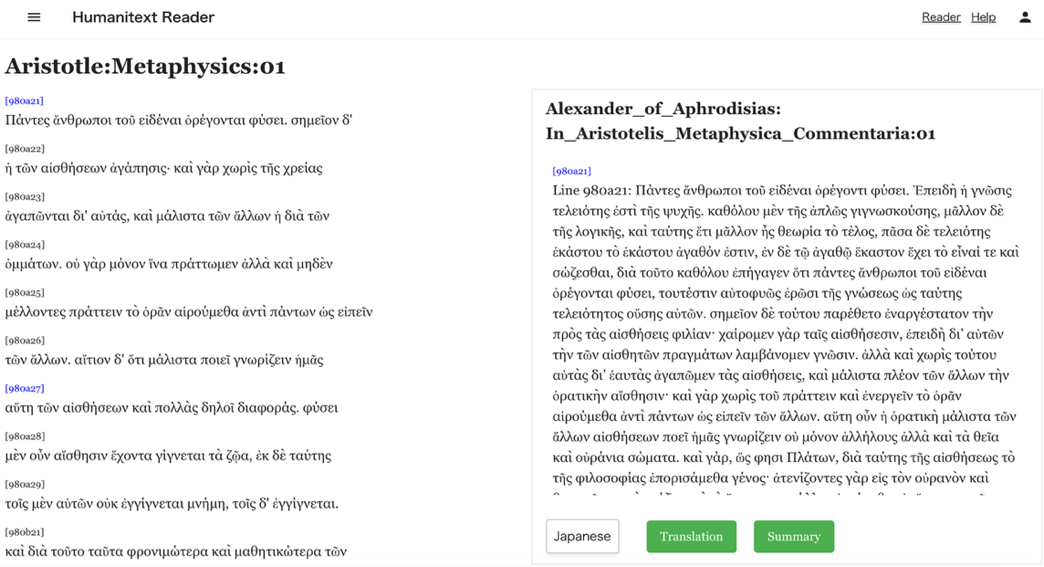Click the 980a21 link in Alexander's commentary

(572, 171)
